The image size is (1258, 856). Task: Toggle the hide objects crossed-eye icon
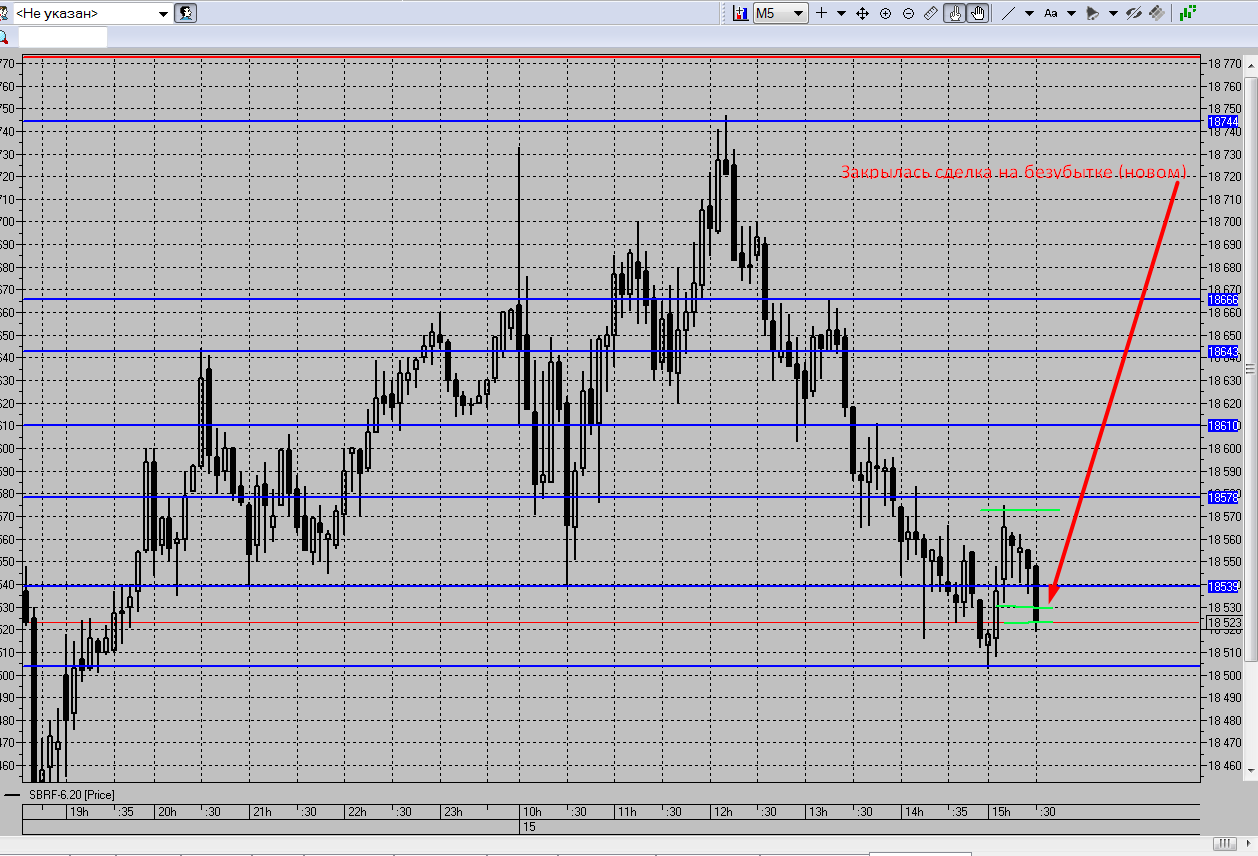pyautogui.click(x=1134, y=13)
